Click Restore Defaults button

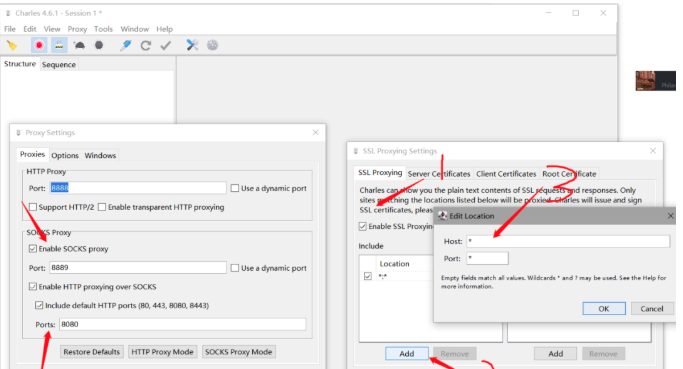click(91, 352)
